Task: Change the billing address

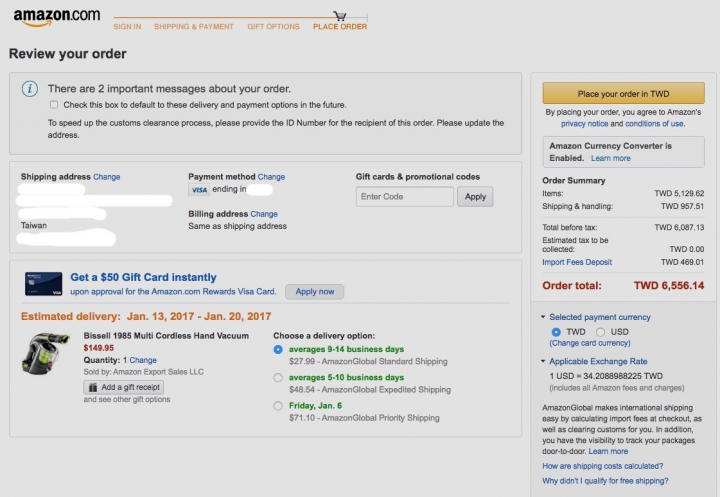Action: pos(264,214)
